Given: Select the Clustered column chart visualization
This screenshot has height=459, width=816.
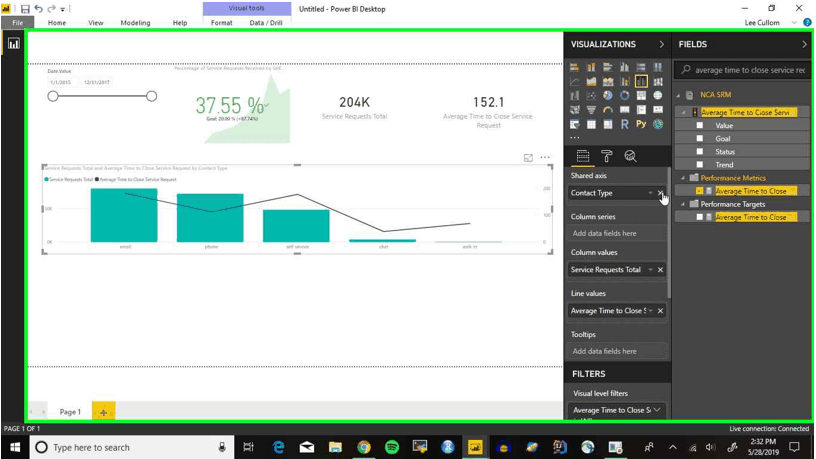Looking at the screenshot, I should [x=624, y=67].
